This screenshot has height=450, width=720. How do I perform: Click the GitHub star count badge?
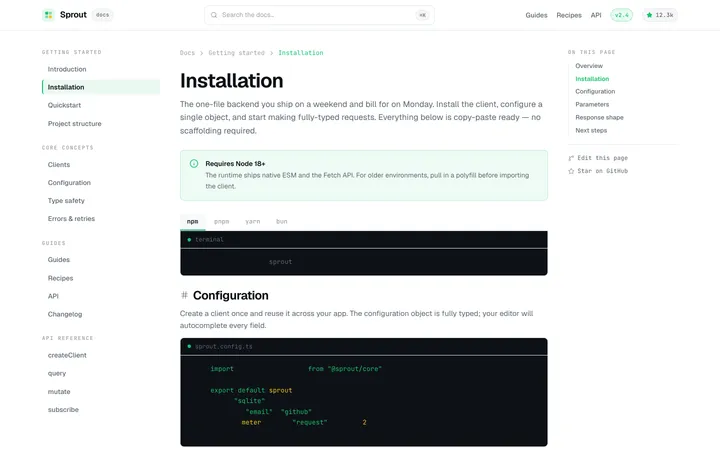[660, 15]
